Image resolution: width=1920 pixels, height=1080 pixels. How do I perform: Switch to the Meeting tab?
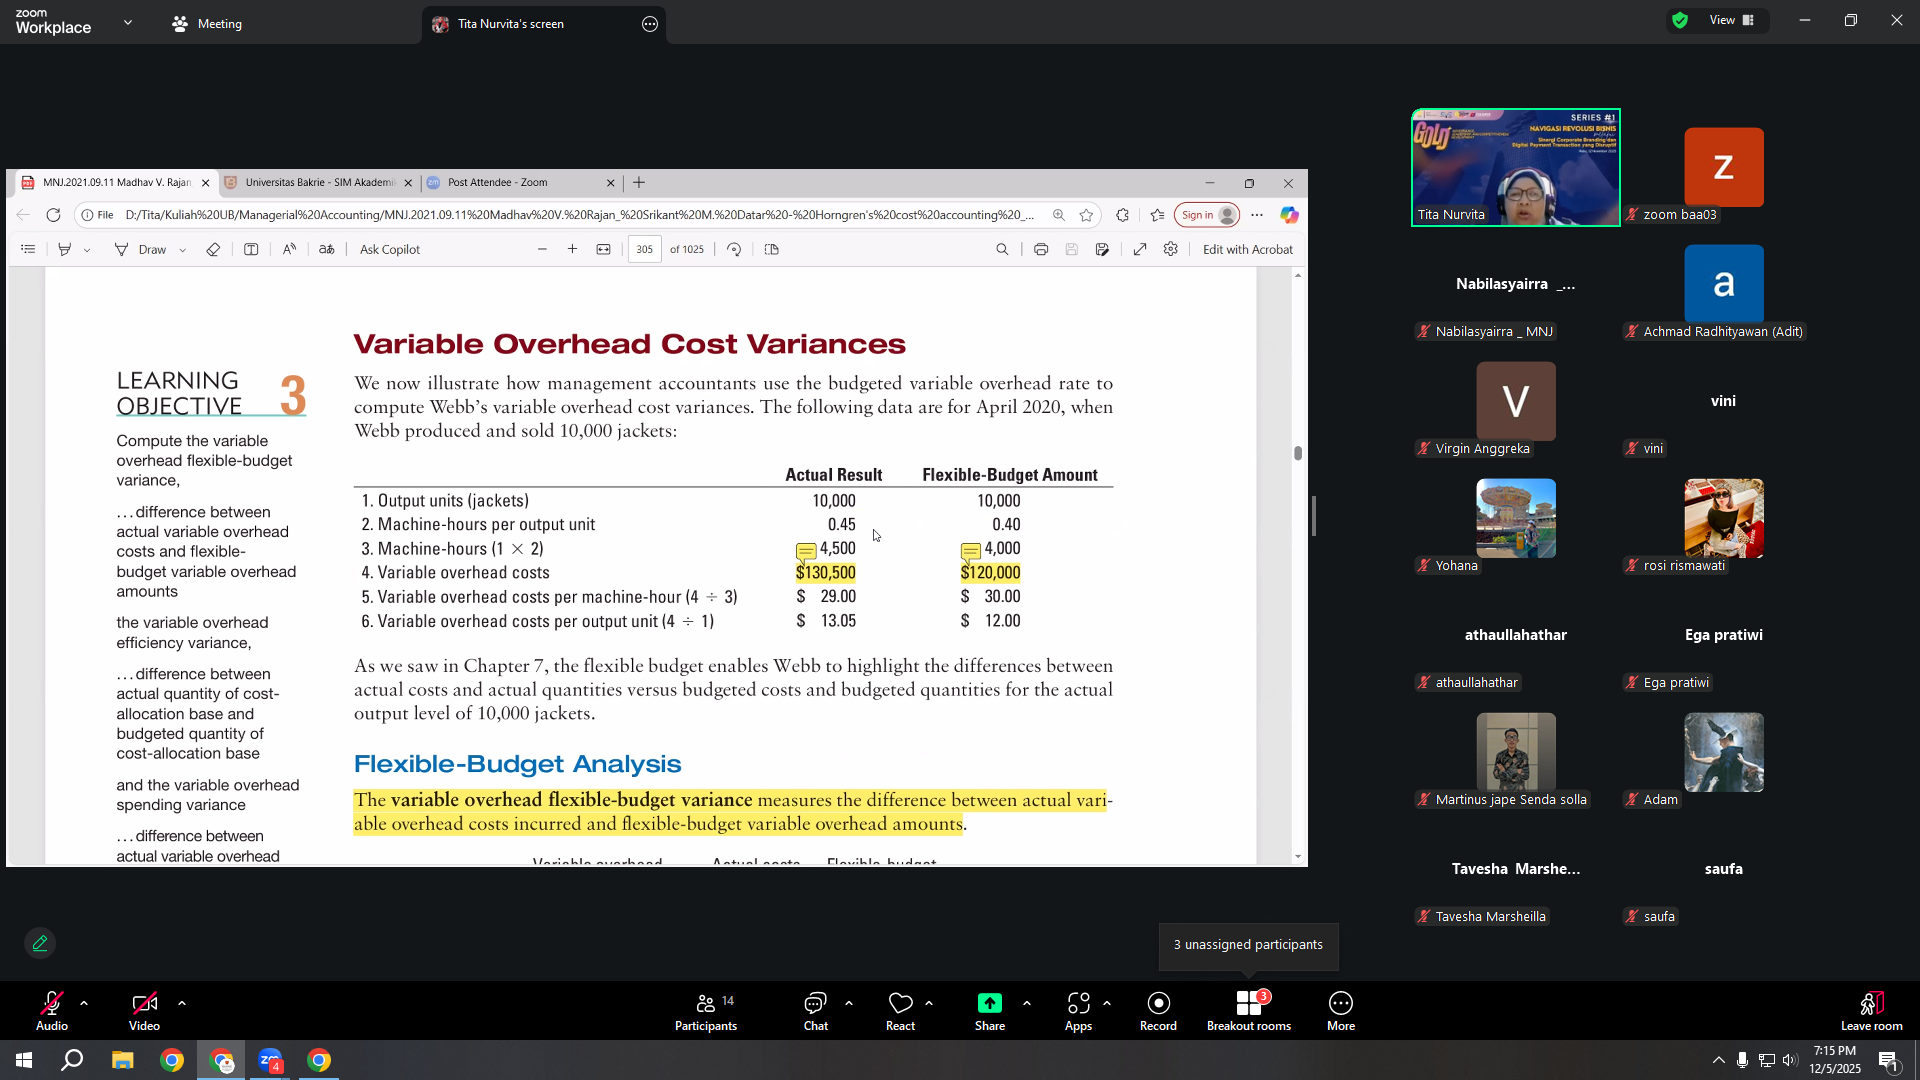click(x=207, y=23)
